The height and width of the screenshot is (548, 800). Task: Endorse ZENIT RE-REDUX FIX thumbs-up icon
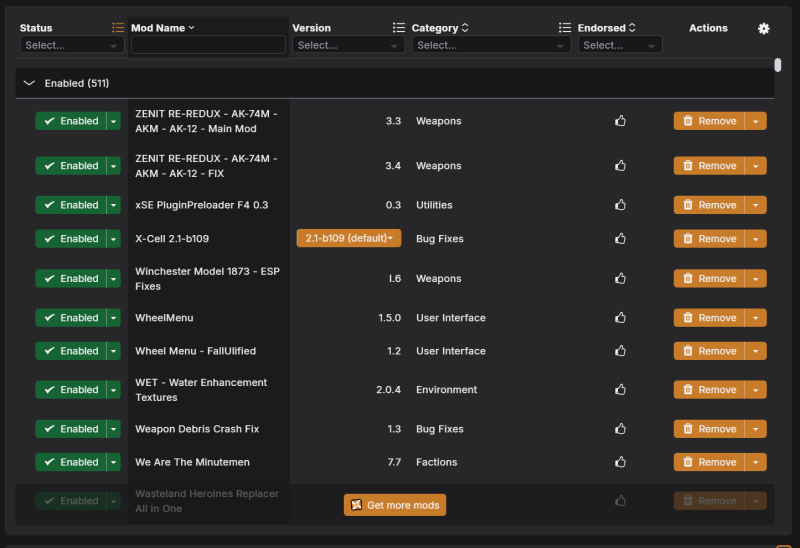(x=620, y=165)
